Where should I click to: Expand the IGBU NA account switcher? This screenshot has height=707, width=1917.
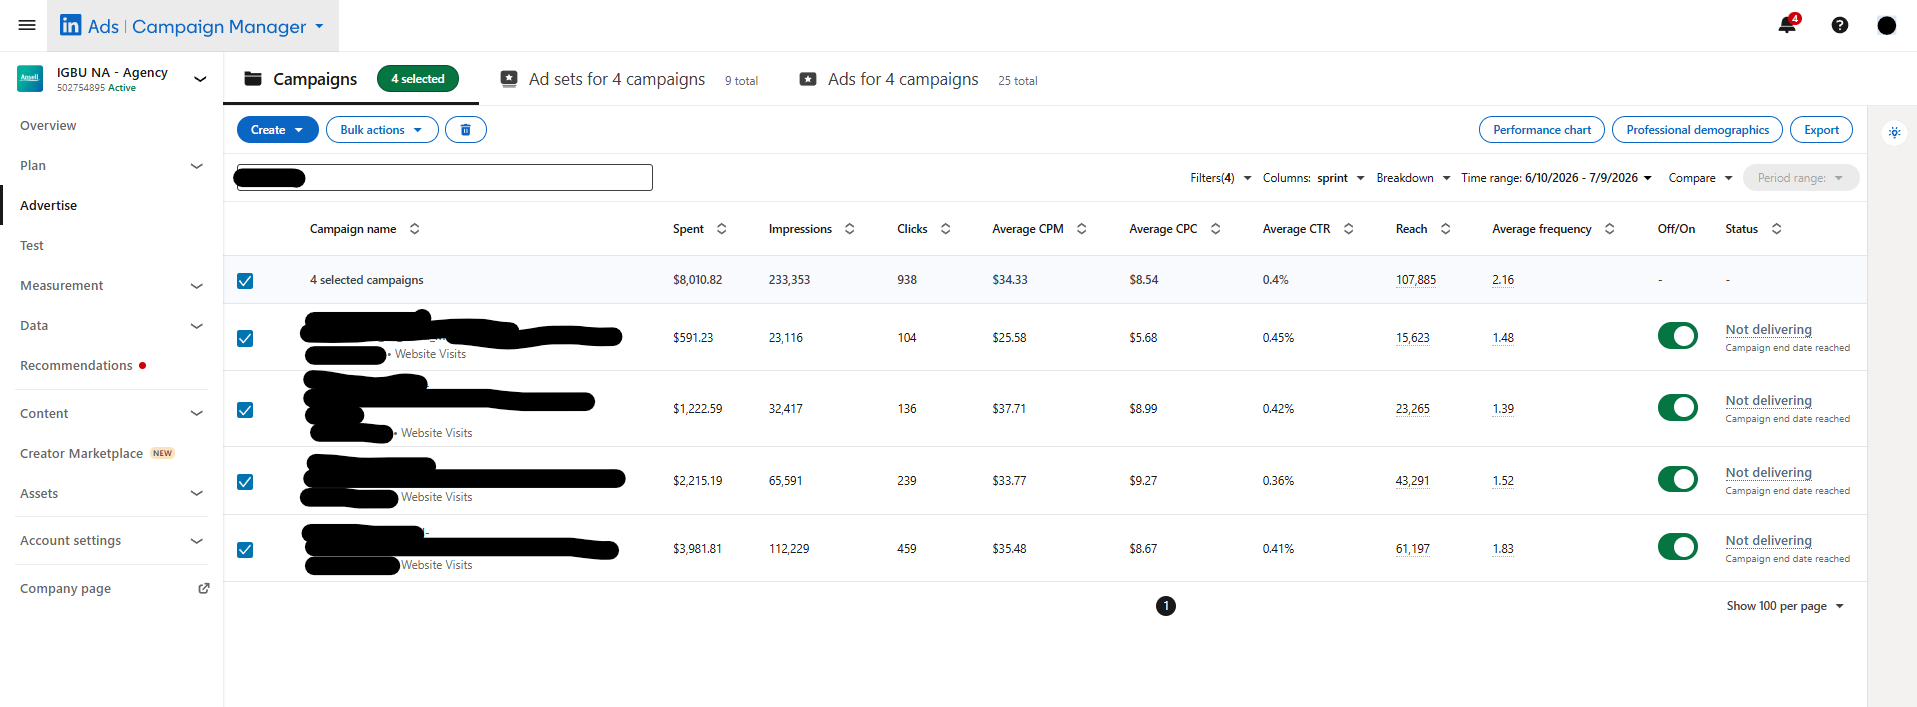[200, 79]
